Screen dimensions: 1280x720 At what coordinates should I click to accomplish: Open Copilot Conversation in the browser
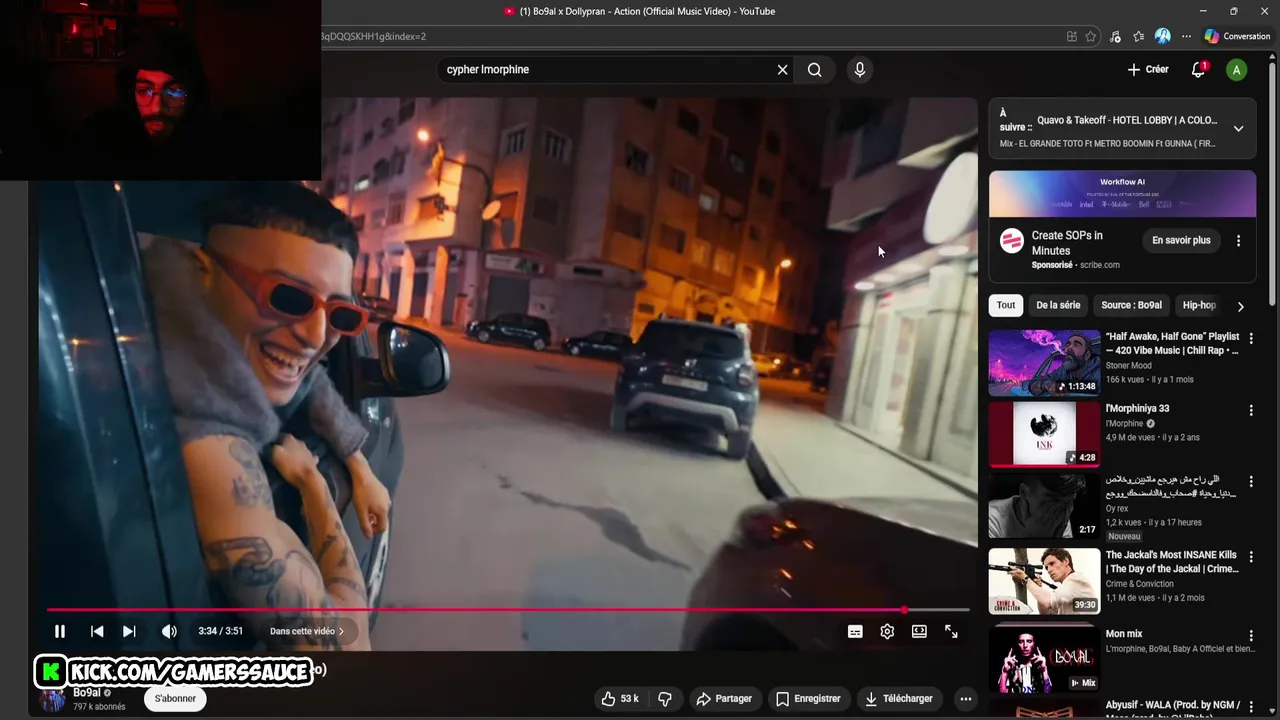click(x=1237, y=36)
